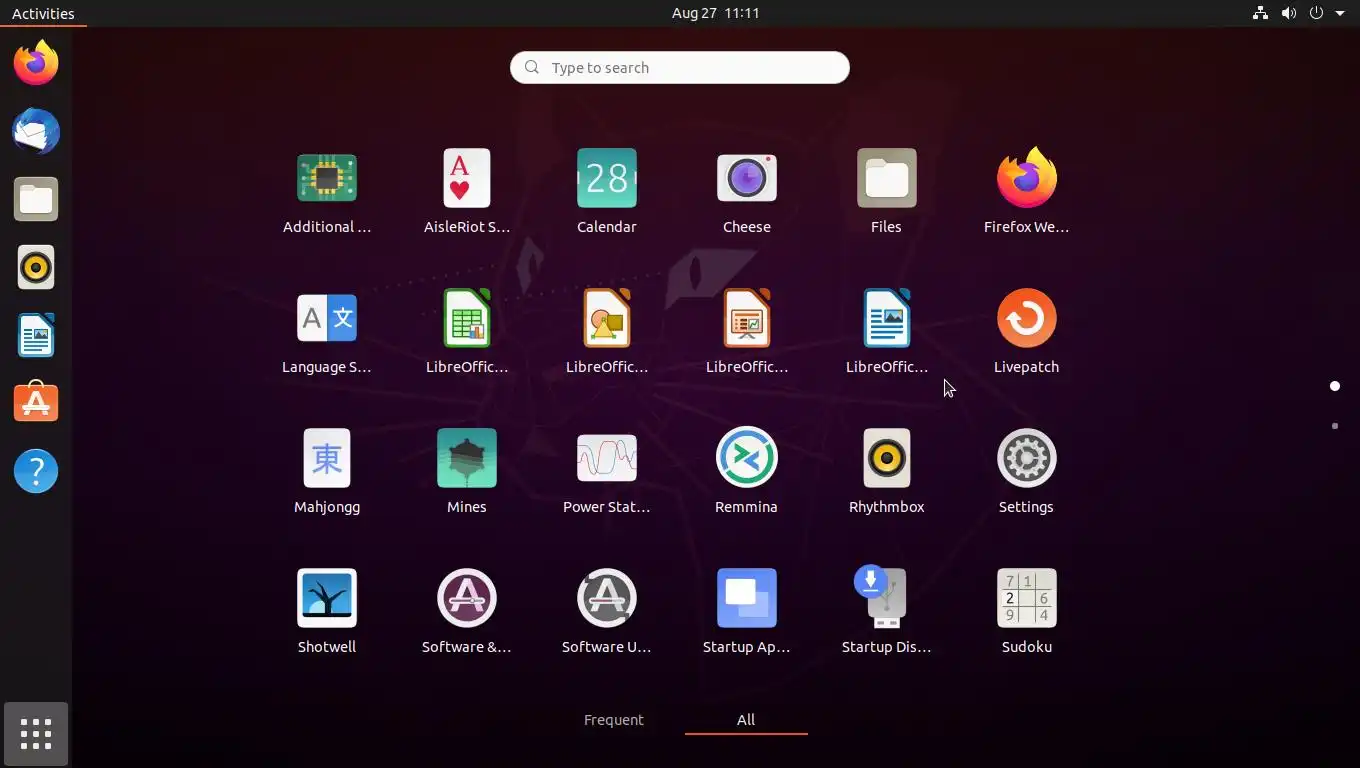Viewport: 1360px width, 768px height.
Task: Open Power Statistics
Action: pos(607,459)
